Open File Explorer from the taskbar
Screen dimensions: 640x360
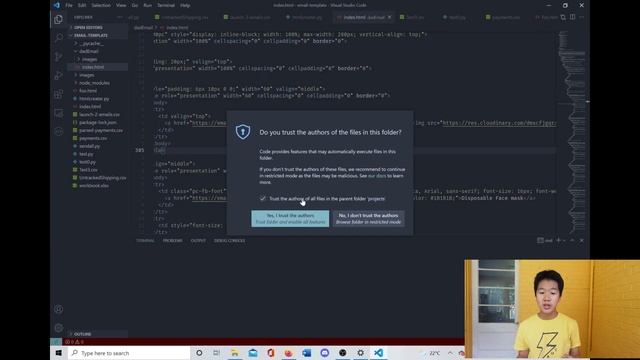pyautogui.click(x=235, y=353)
